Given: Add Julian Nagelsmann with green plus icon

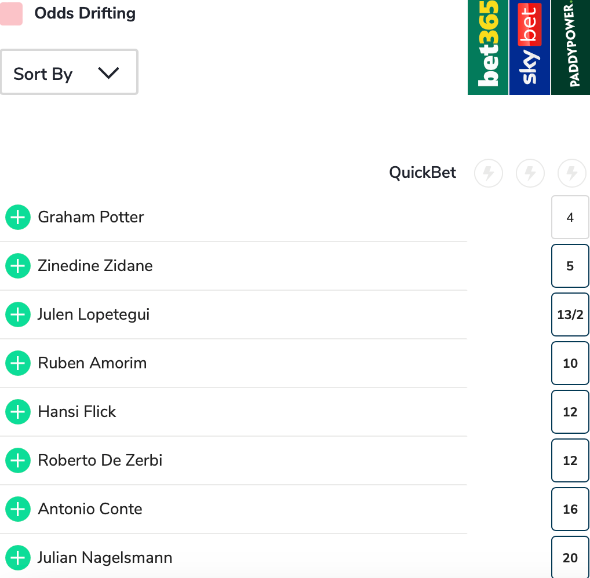Looking at the screenshot, I should click(x=18, y=558).
